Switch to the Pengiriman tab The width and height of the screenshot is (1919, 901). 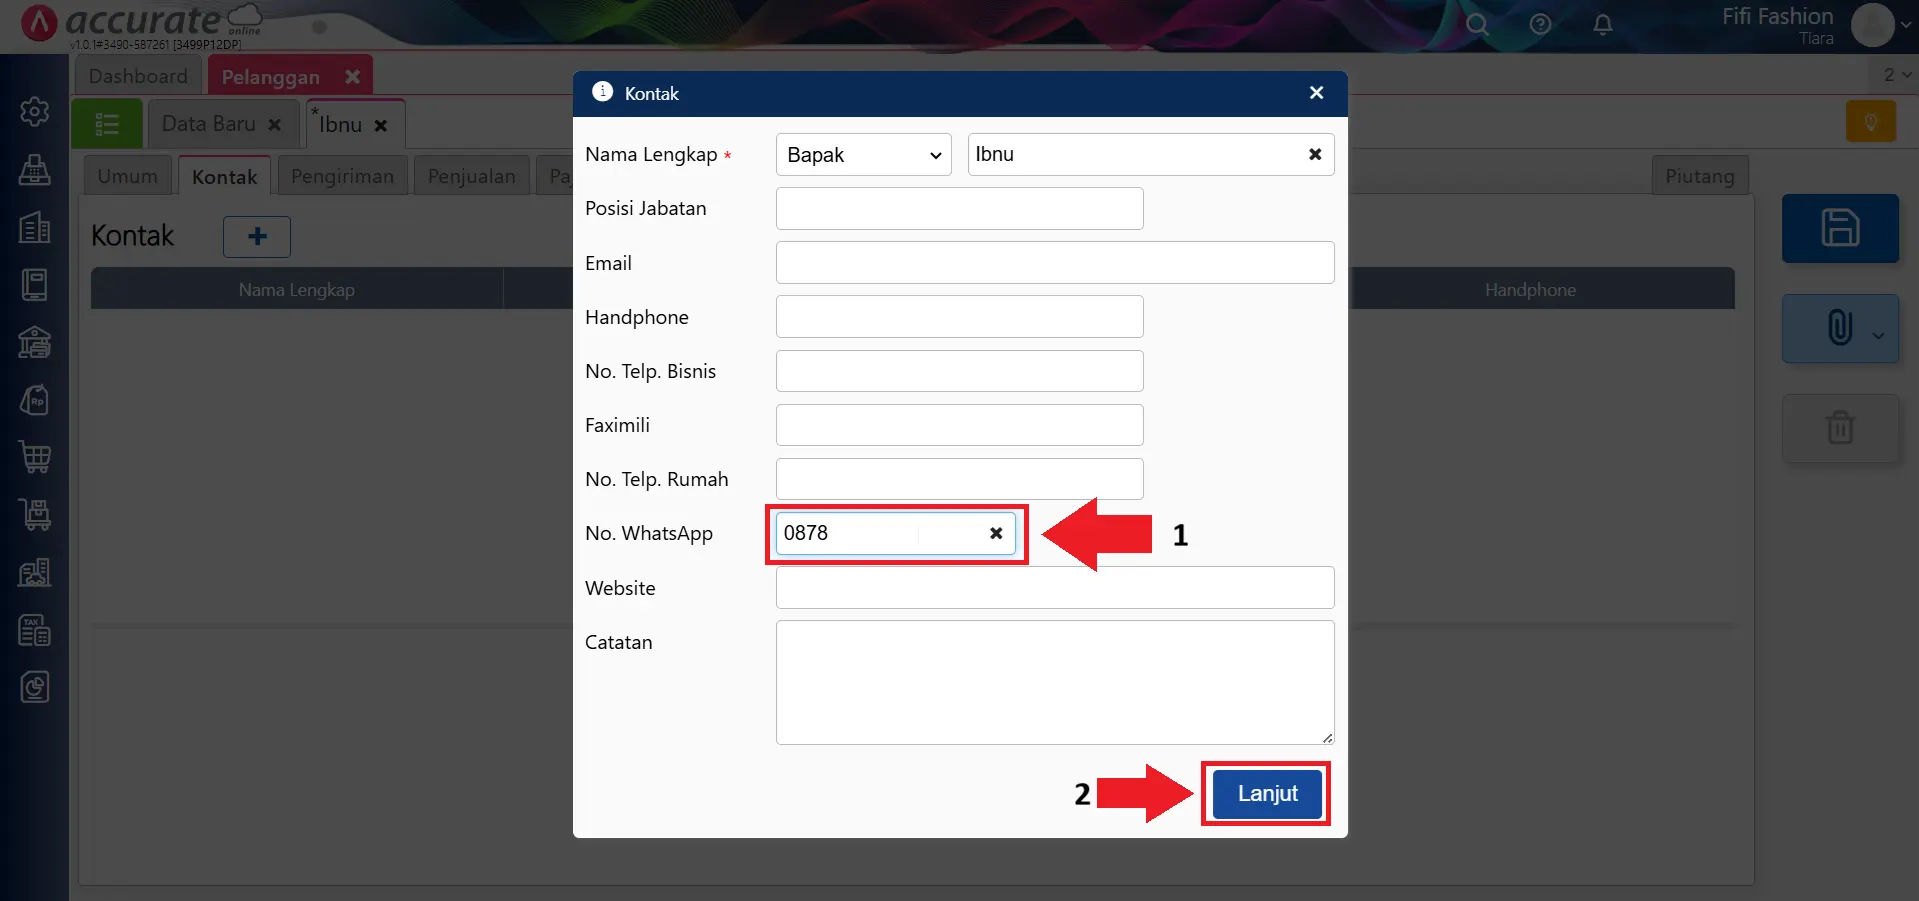[342, 176]
